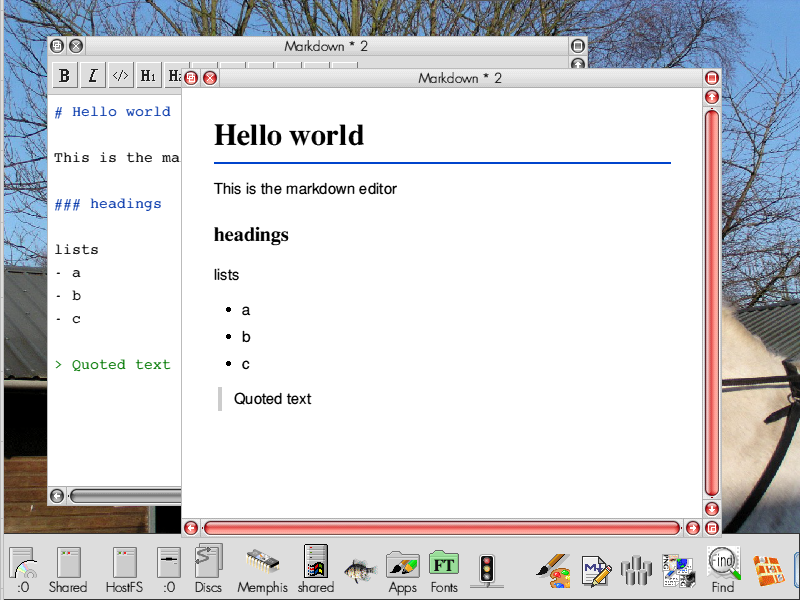The width and height of the screenshot is (800, 600).
Task: Open the Find magnifier application icon
Action: [723, 569]
